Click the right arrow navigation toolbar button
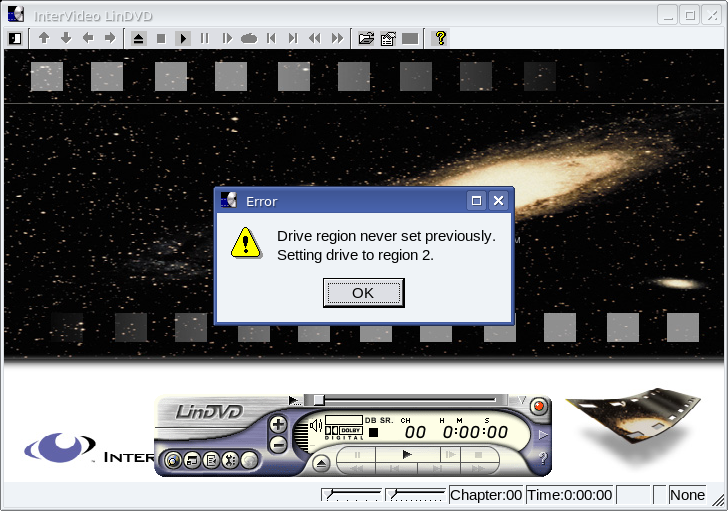 pos(110,38)
